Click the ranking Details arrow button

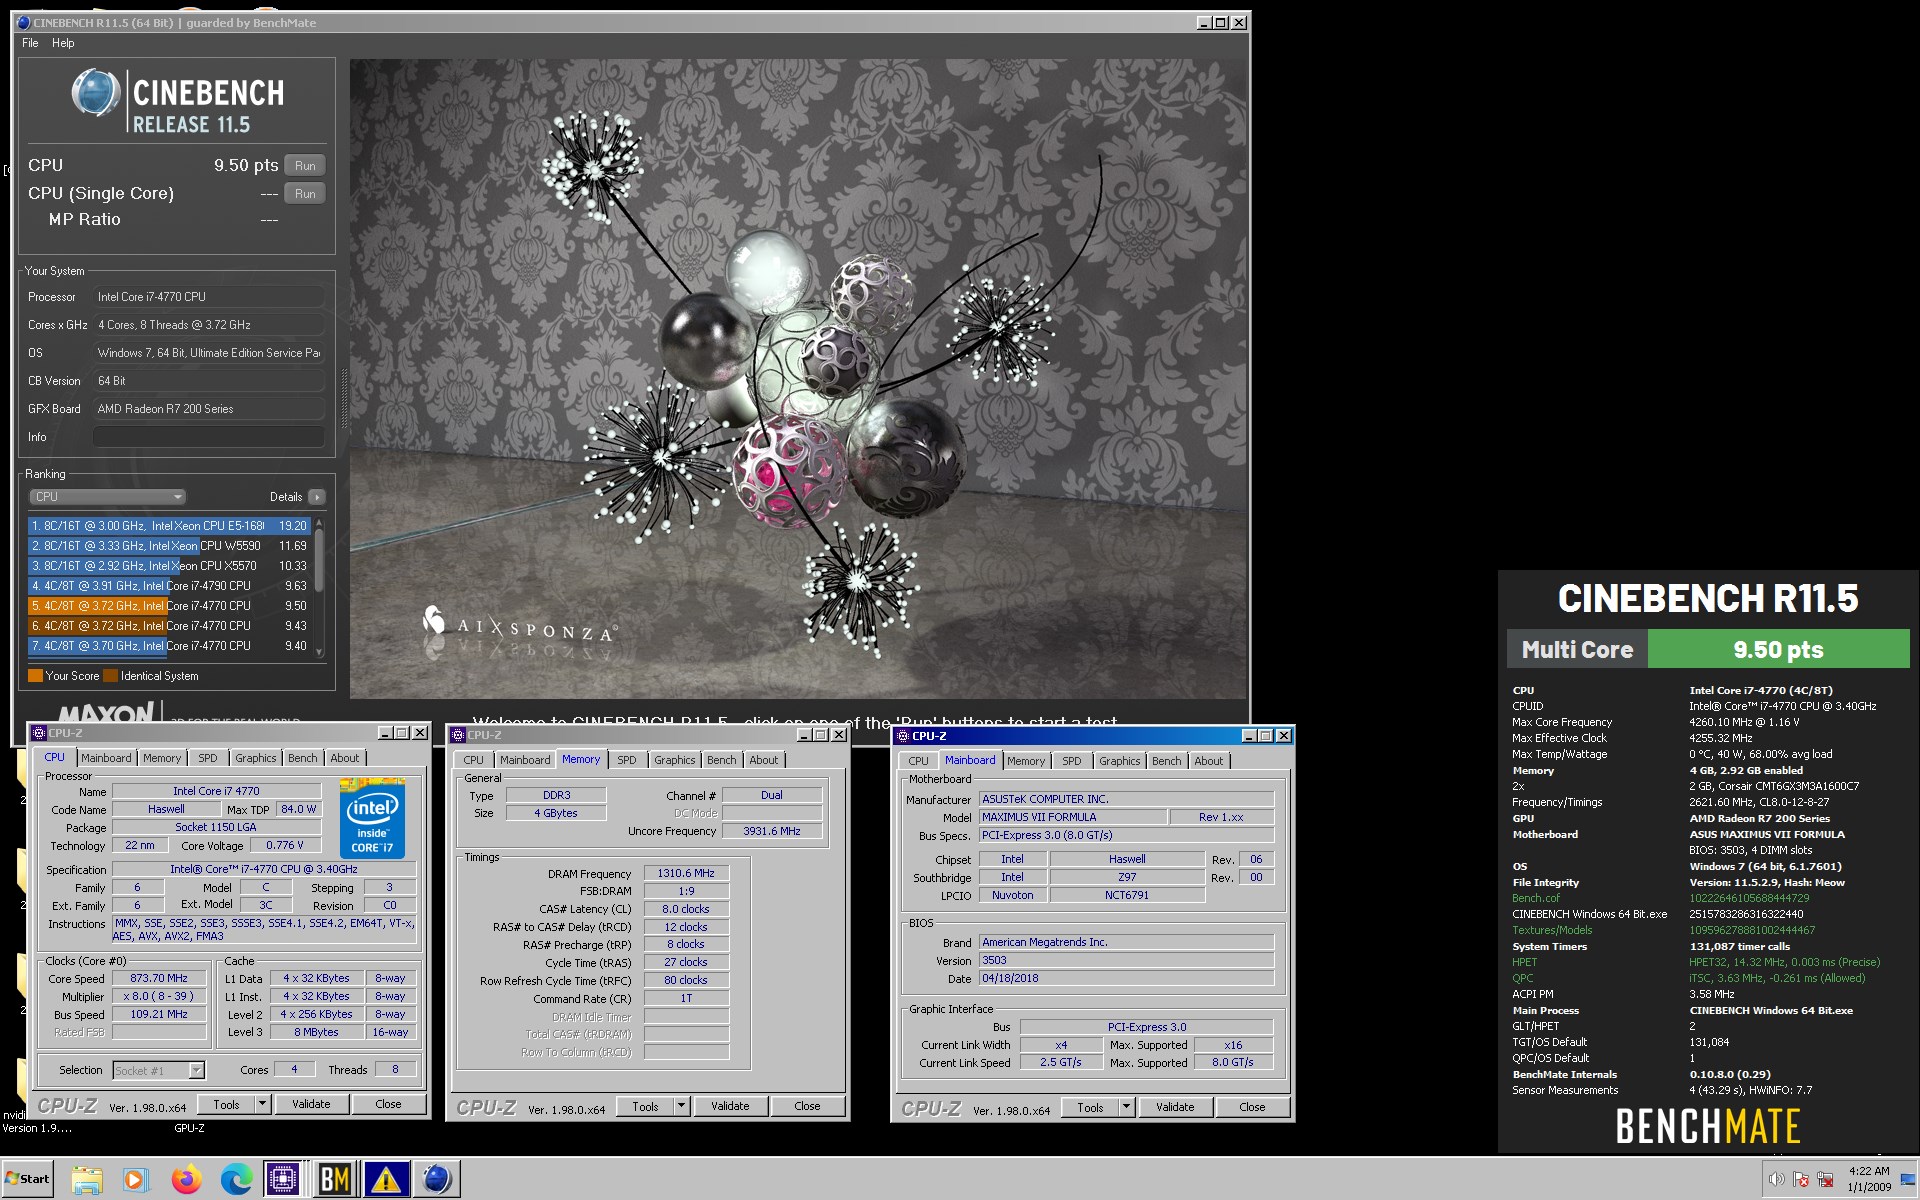pyautogui.click(x=317, y=497)
